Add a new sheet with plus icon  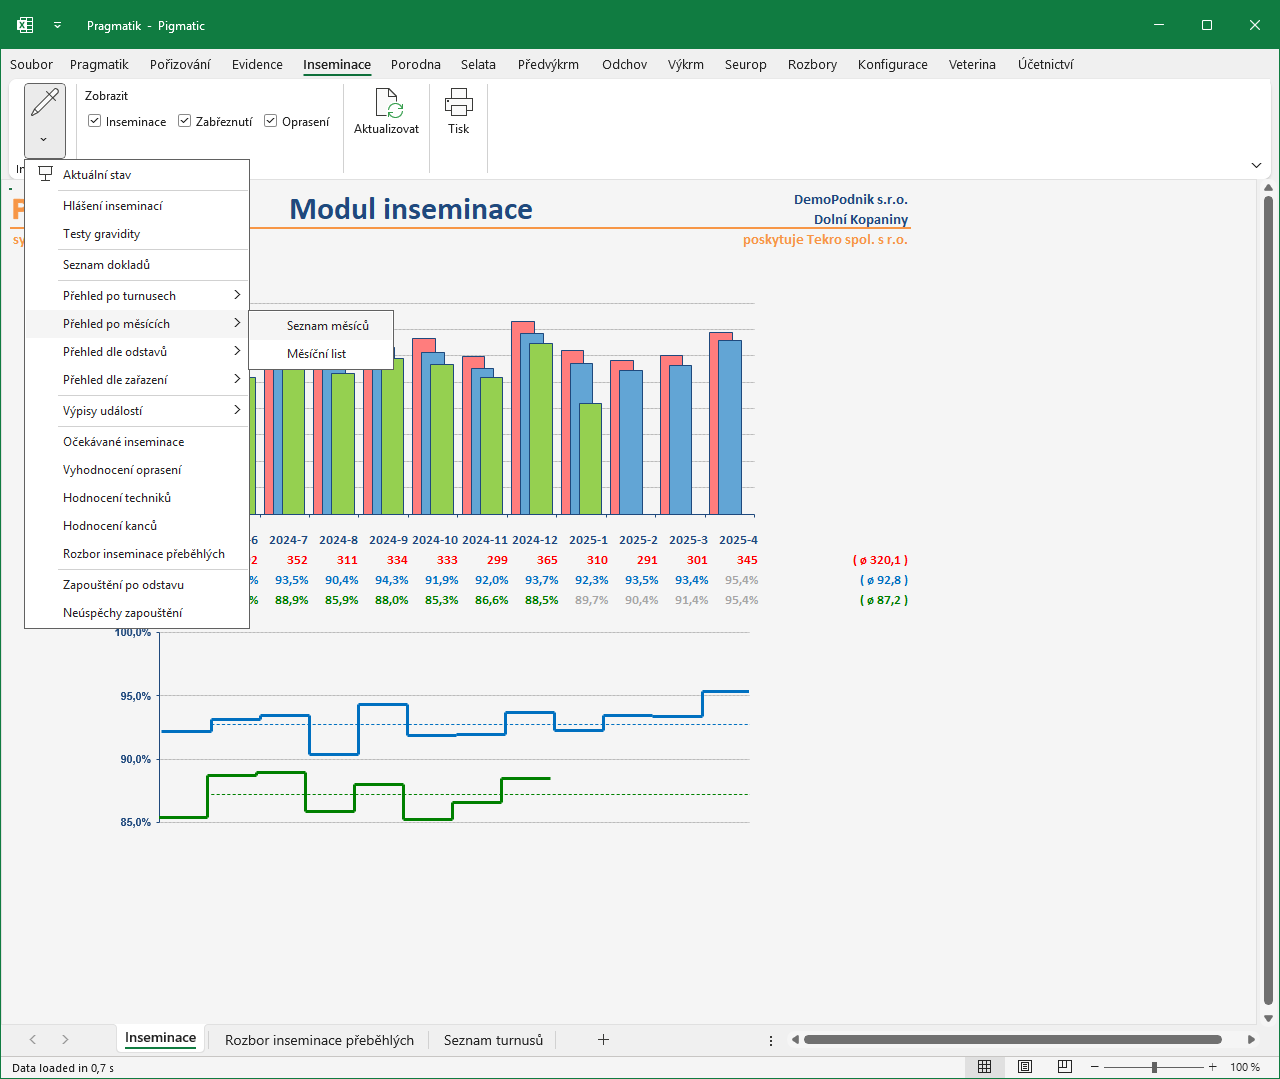603,1040
